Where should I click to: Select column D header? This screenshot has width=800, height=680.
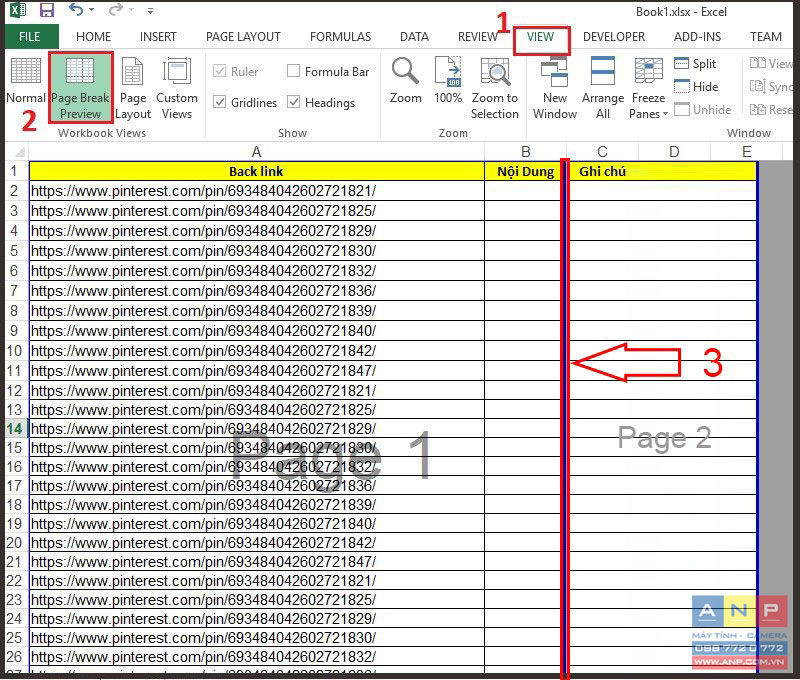(x=674, y=152)
